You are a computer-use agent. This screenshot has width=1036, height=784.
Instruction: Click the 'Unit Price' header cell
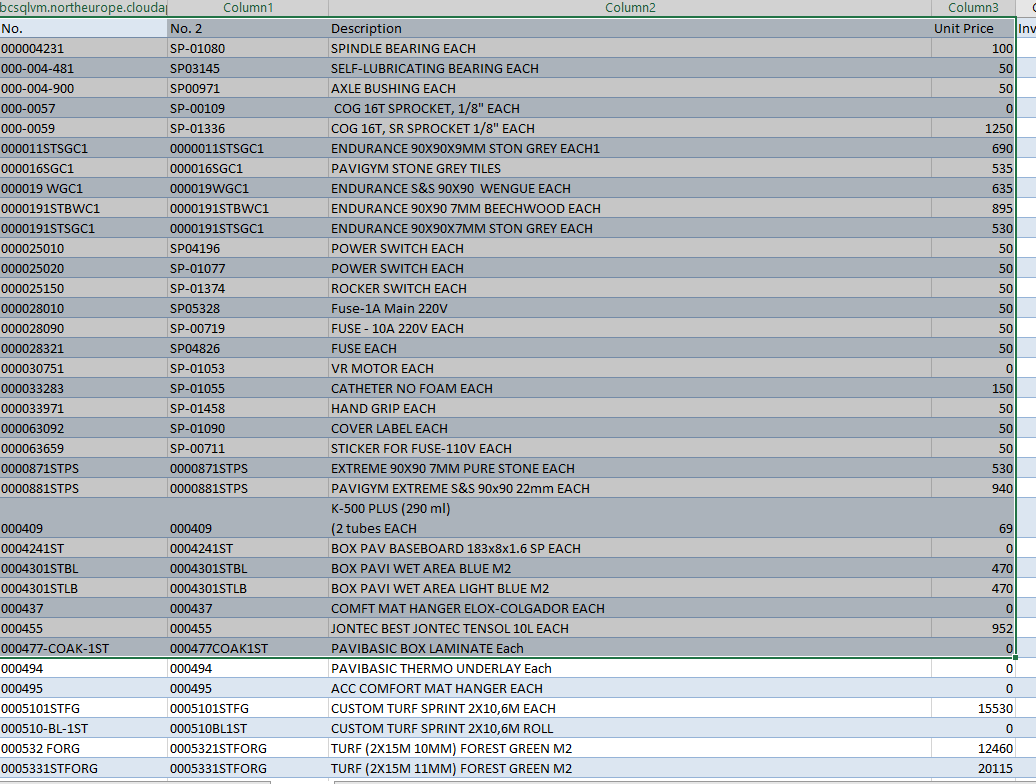tap(973, 28)
